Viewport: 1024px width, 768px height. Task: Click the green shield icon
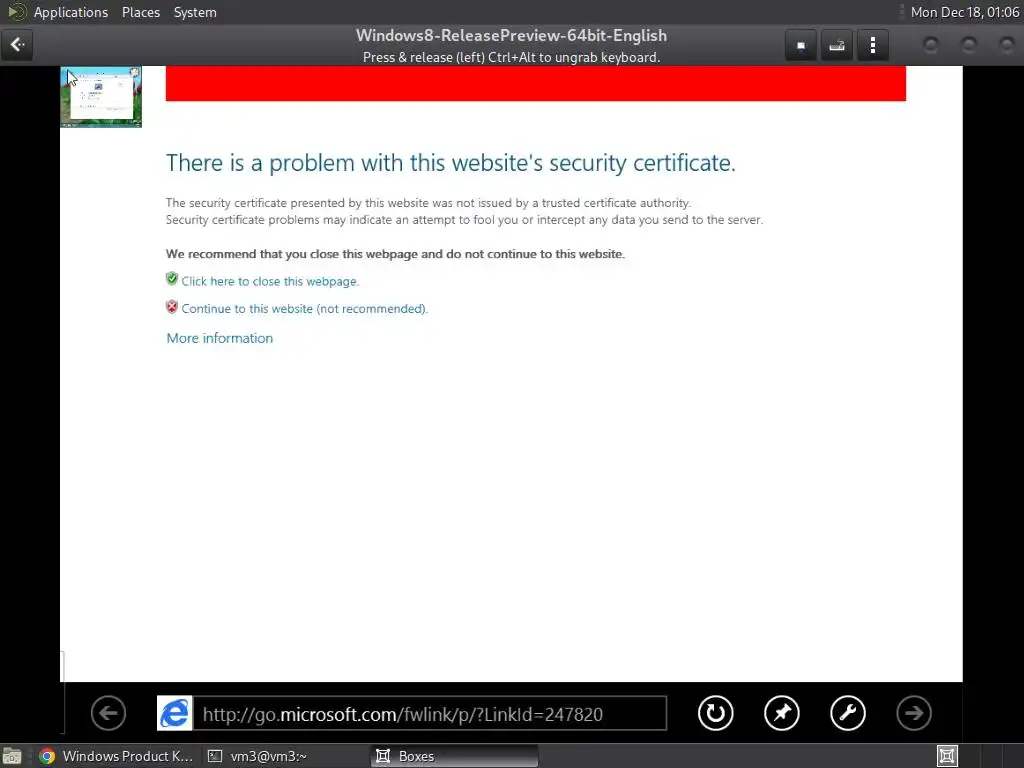tap(172, 279)
